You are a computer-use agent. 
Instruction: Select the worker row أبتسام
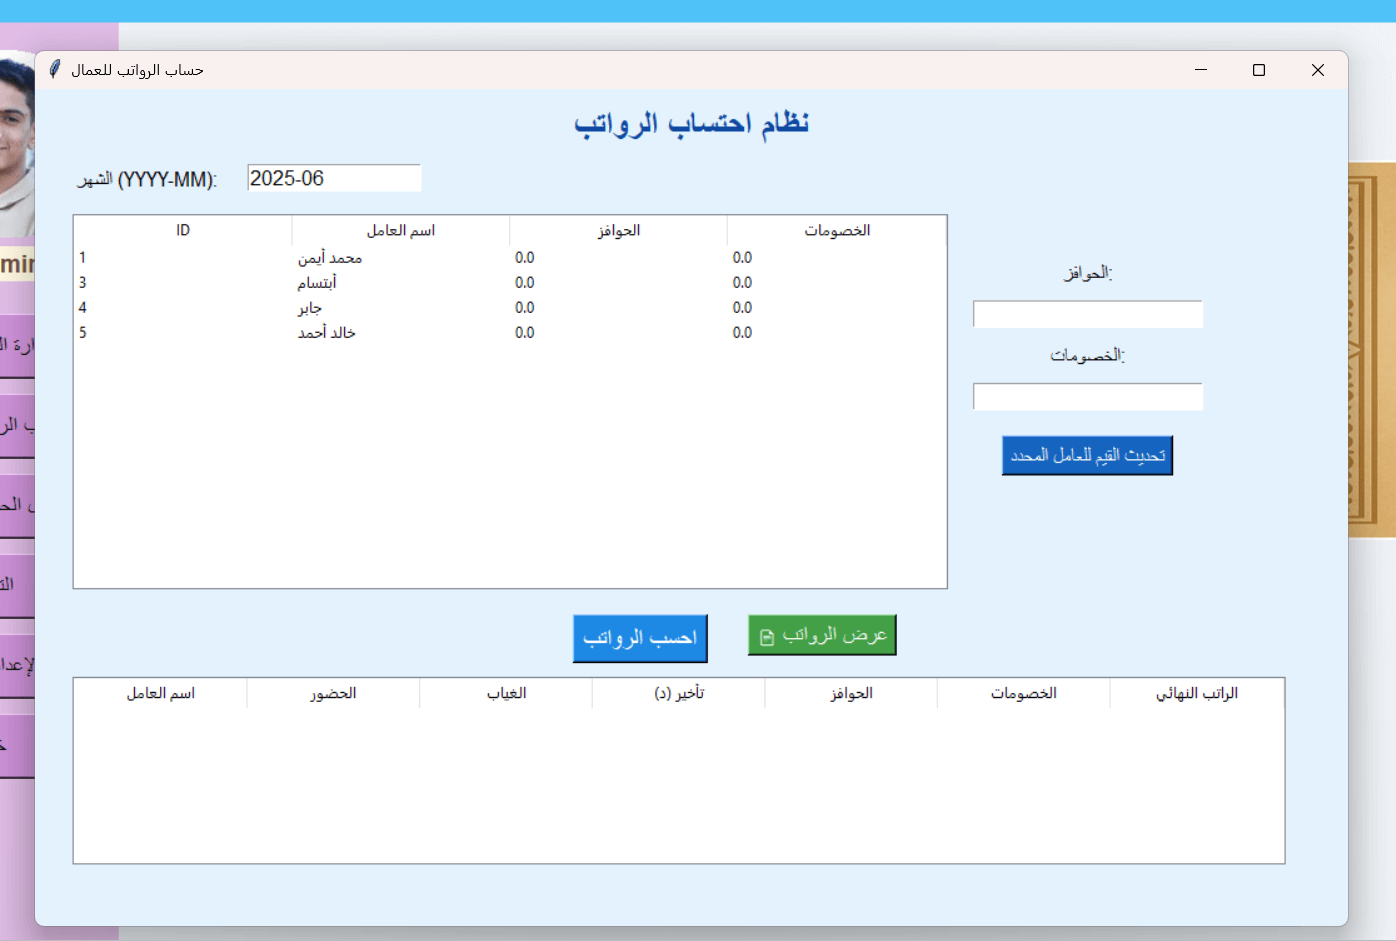510,283
